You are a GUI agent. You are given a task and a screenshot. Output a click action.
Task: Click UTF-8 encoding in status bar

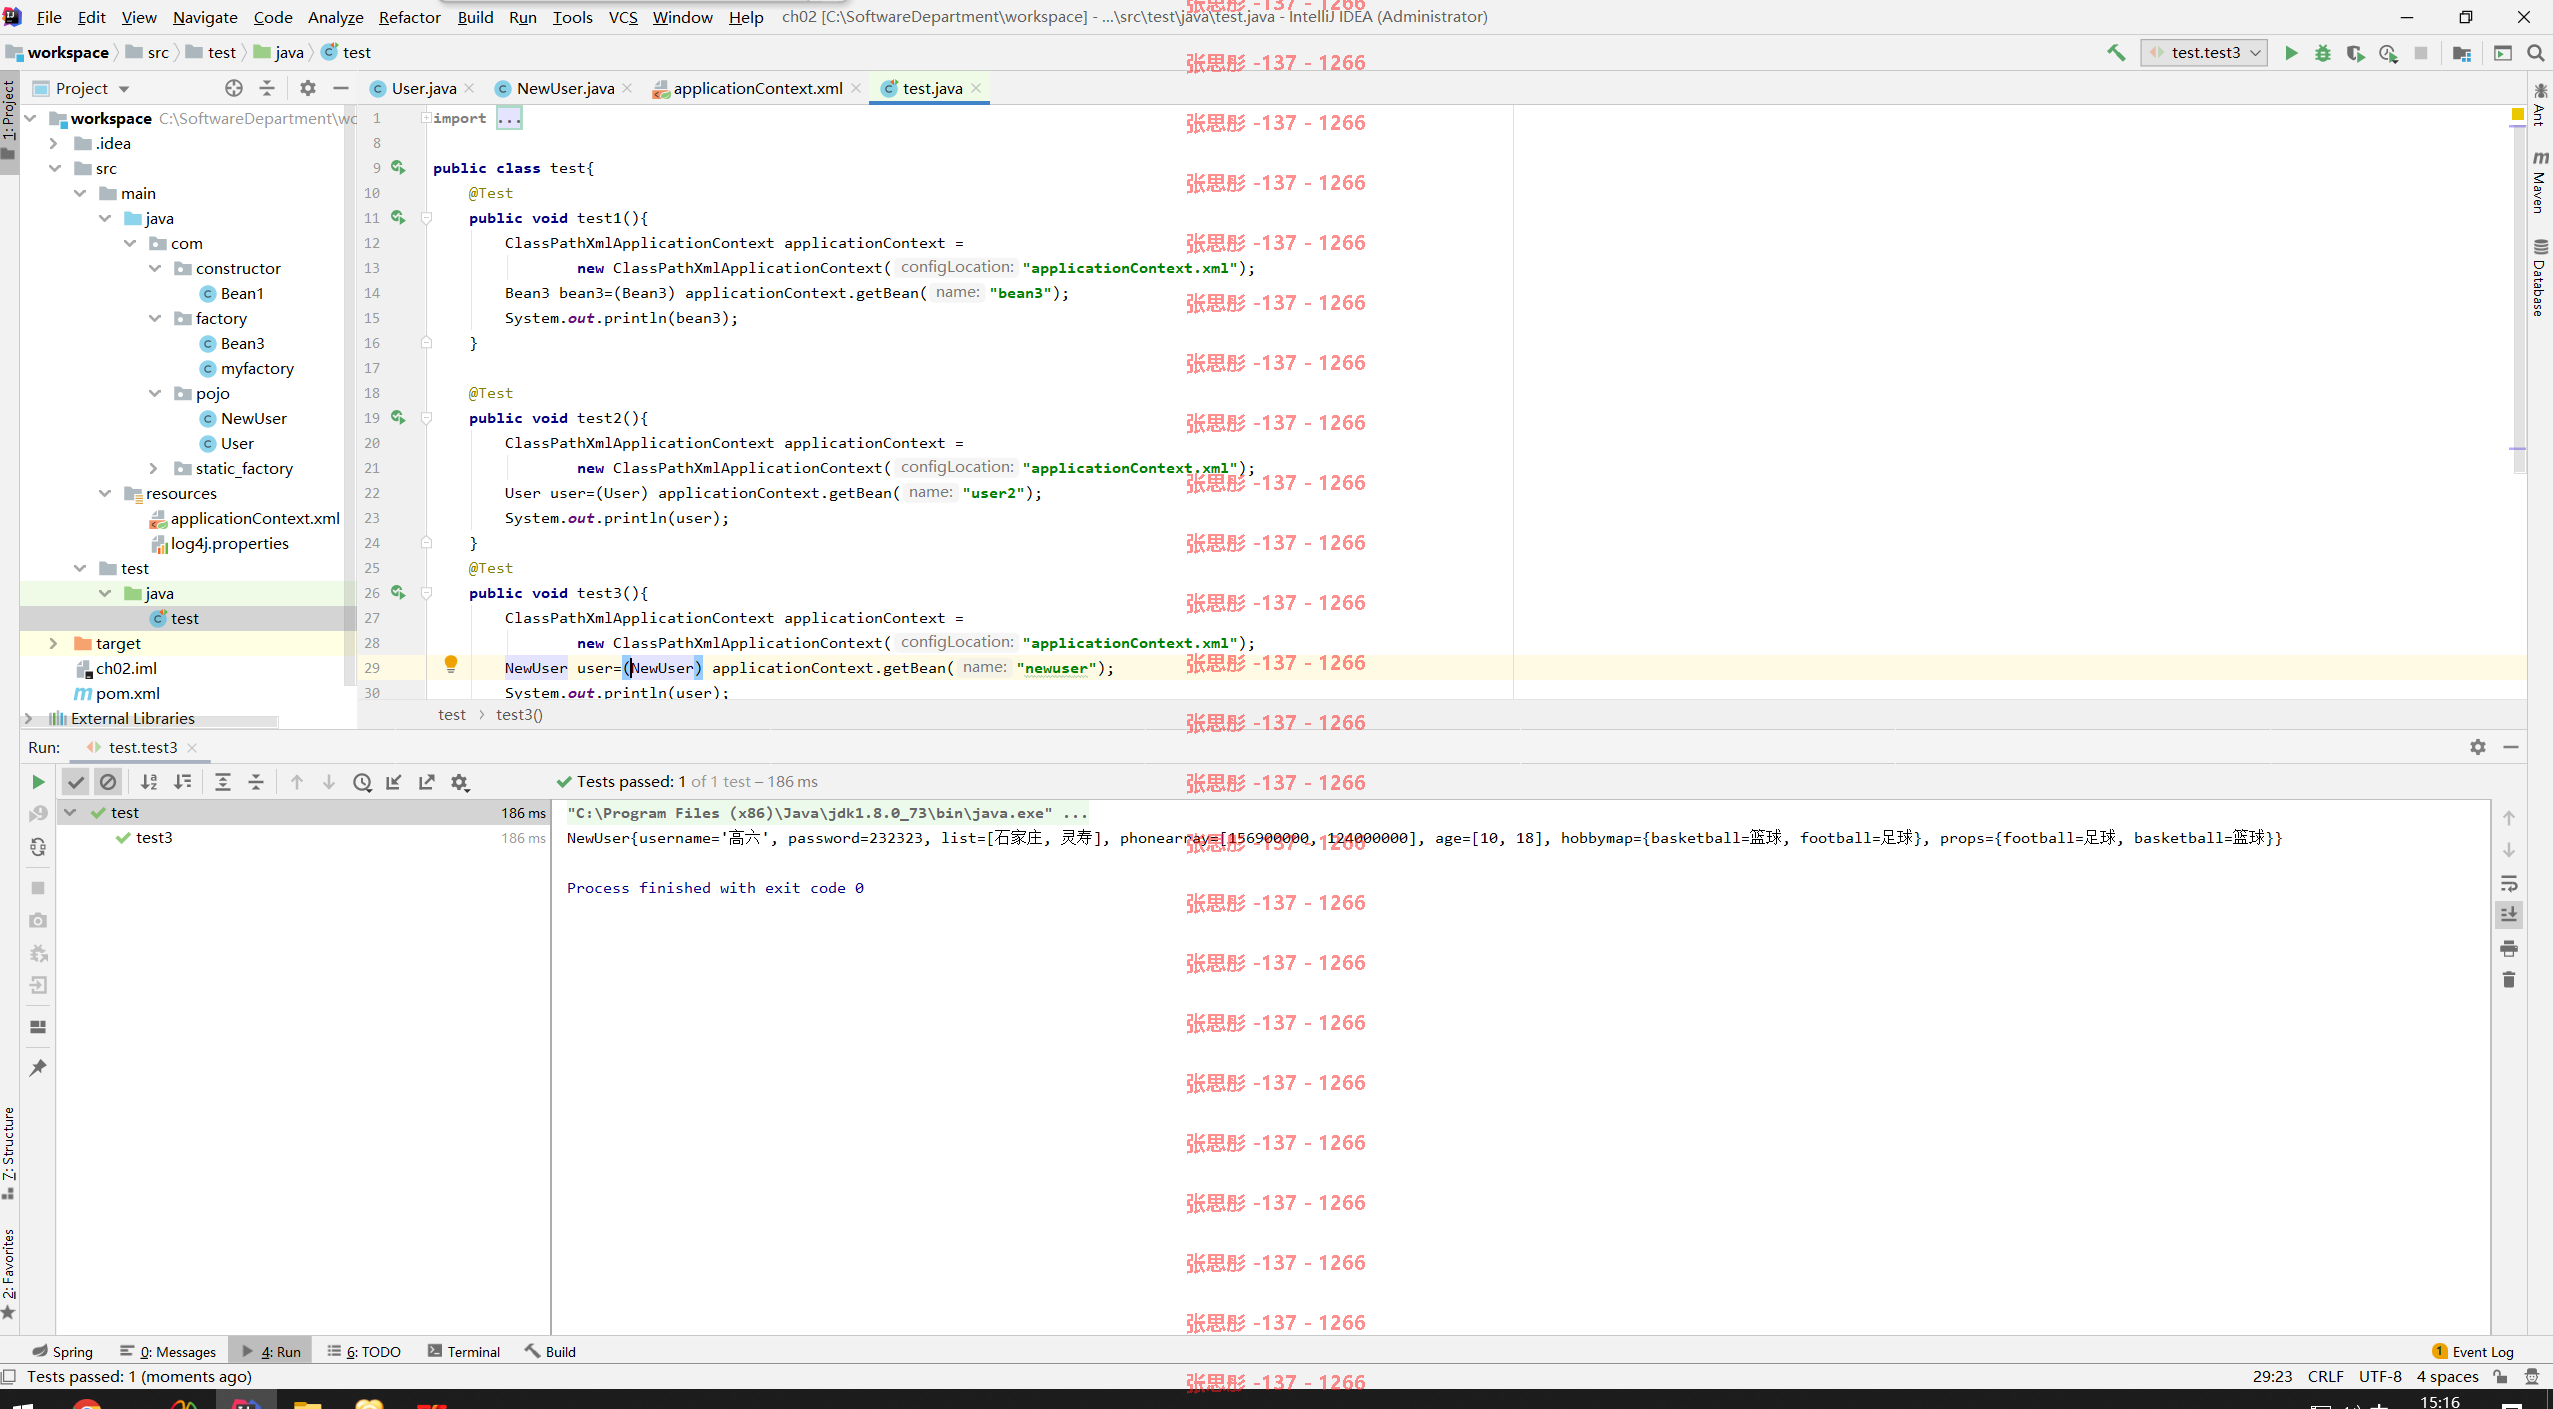click(x=2380, y=1376)
